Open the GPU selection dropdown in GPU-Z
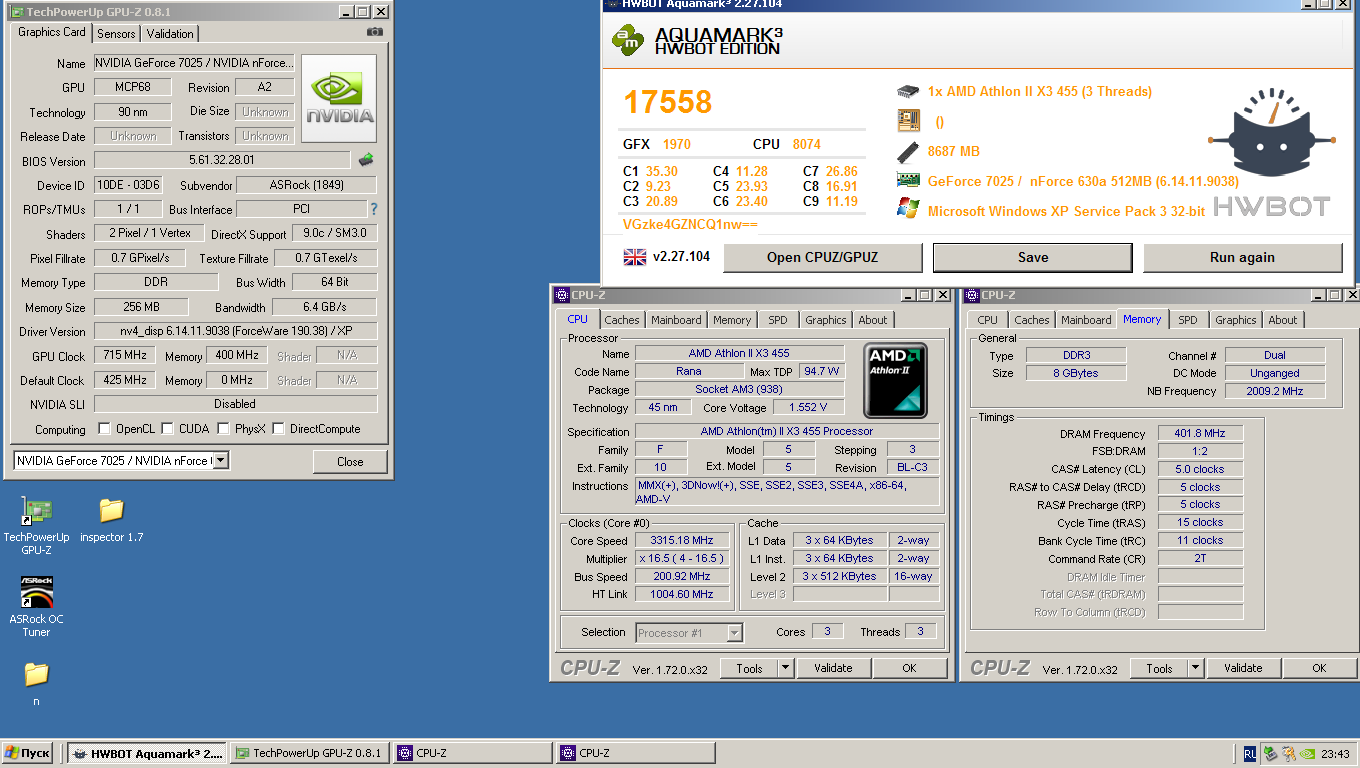 [x=221, y=461]
